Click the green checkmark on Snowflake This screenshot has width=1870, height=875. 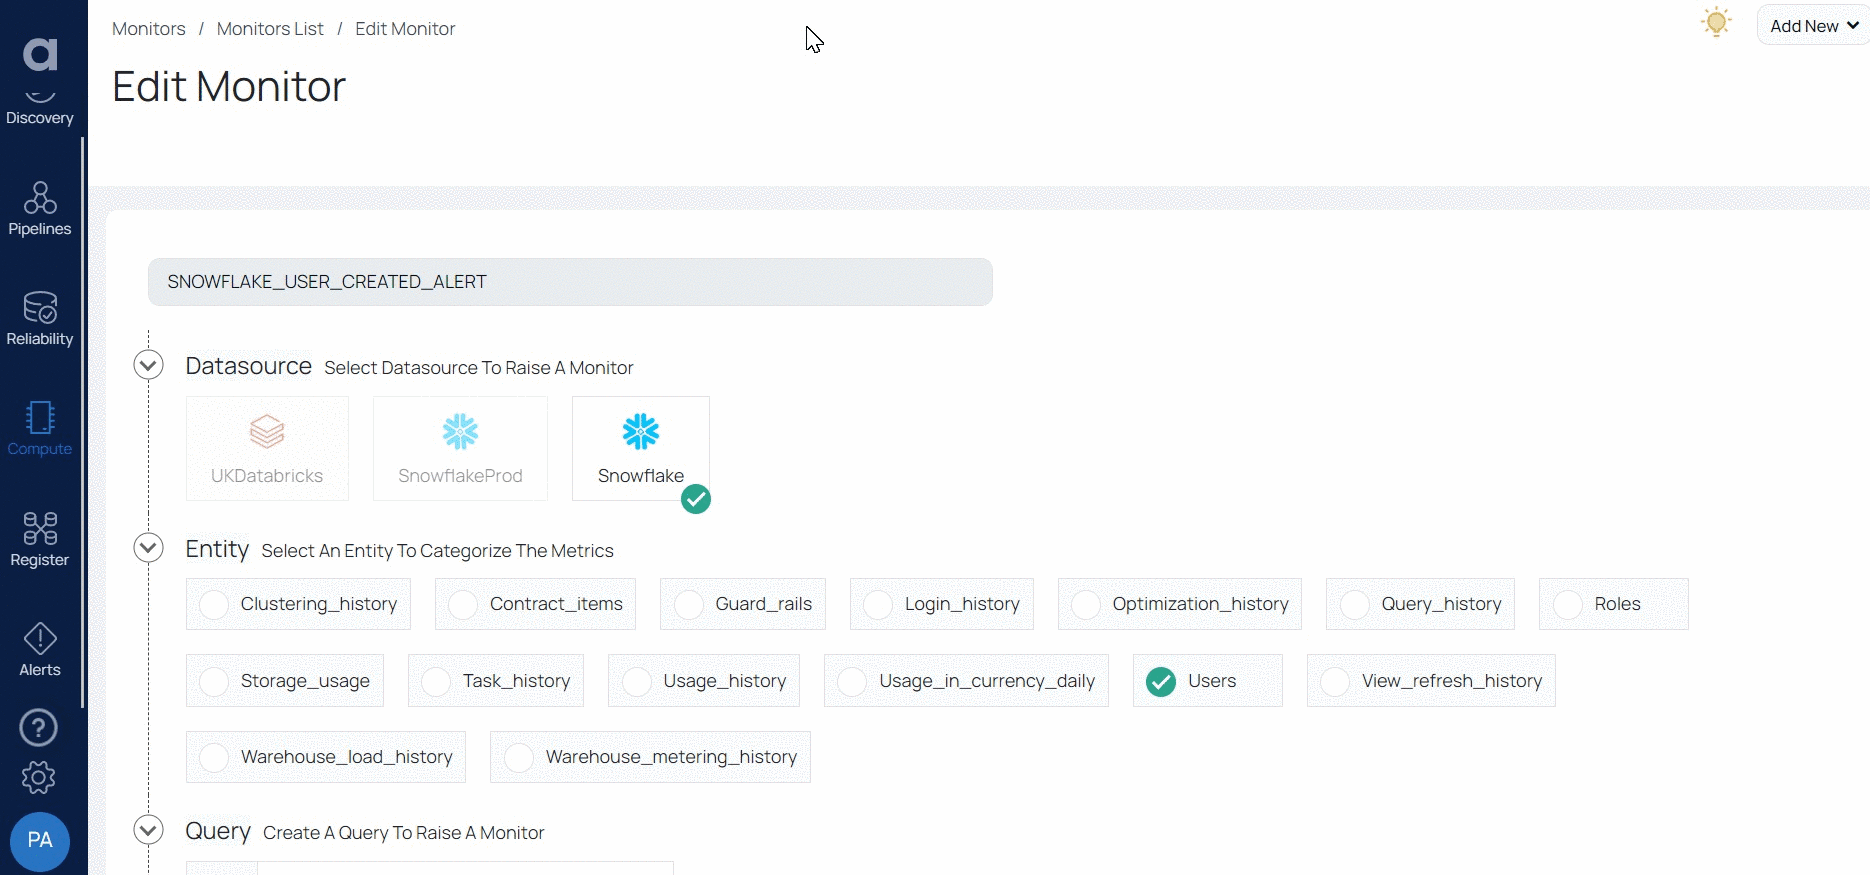tap(696, 498)
